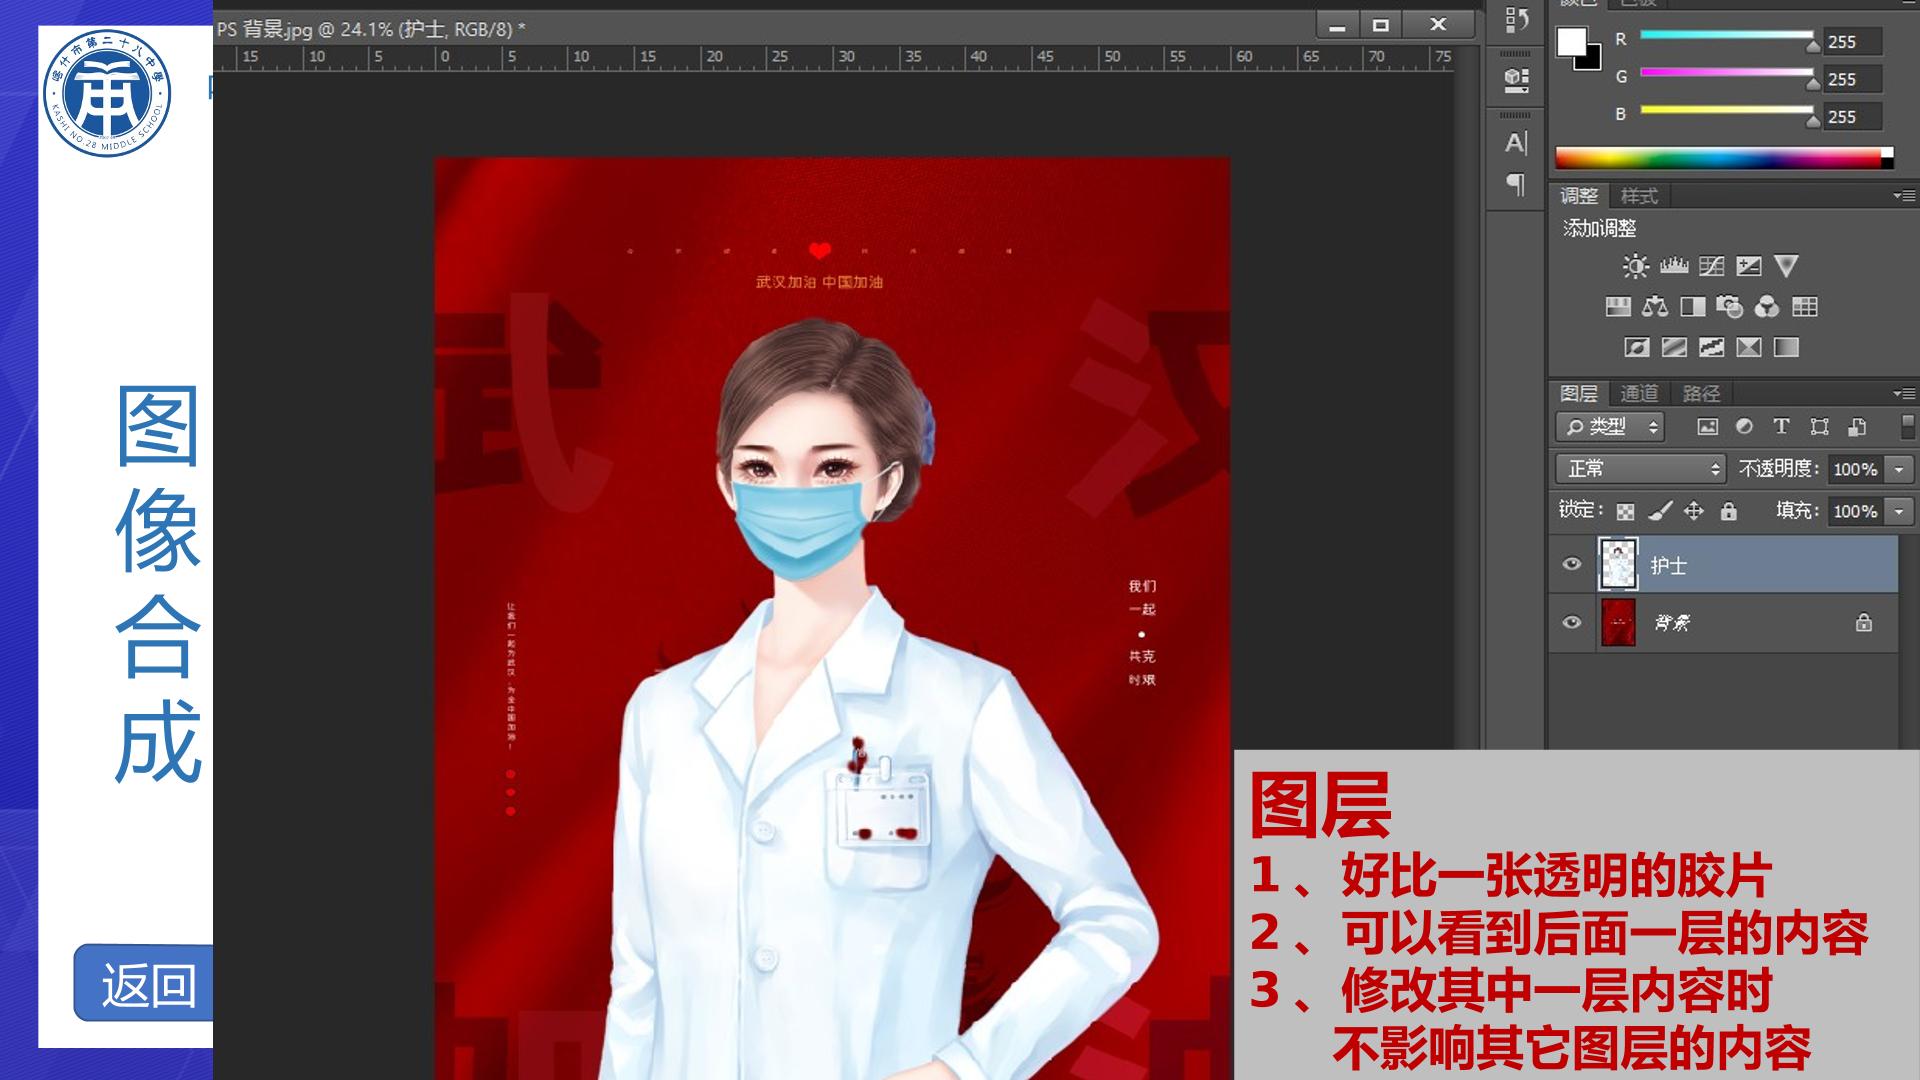Filter layers by smart objects
Viewport: 1920px width, 1080px height.
pyautogui.click(x=1857, y=427)
